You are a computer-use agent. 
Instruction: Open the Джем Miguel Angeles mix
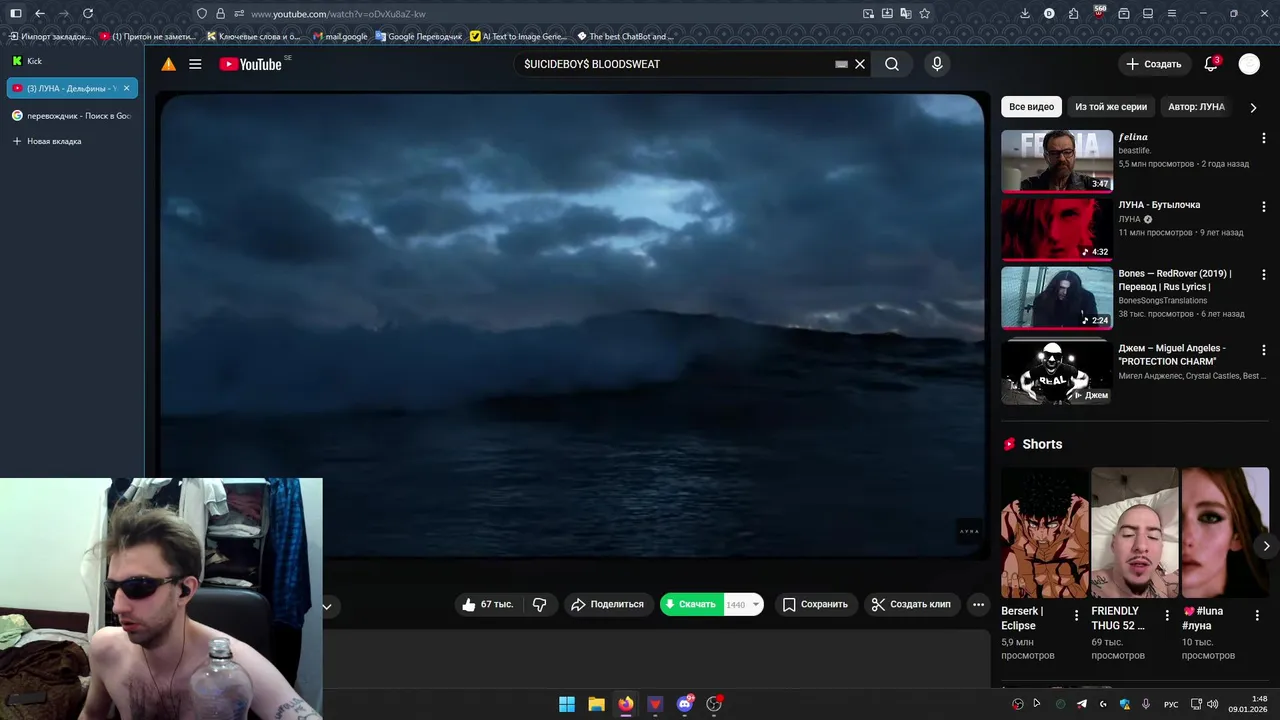point(1057,370)
